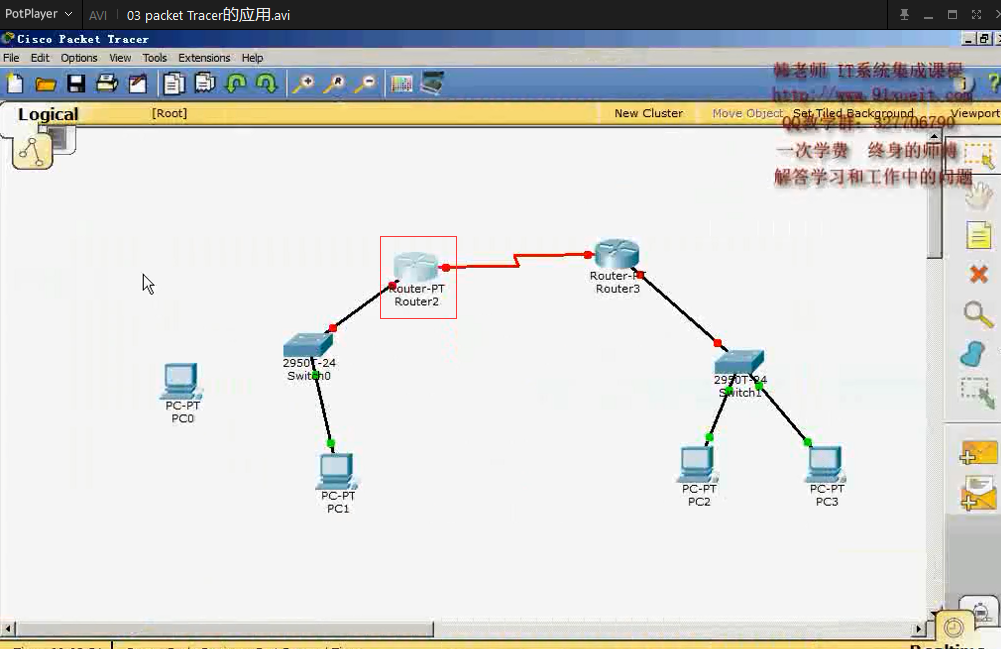Screen dimensions: 1001x649
Task: Click the vertical scrollbar up arrow
Action: (x=935, y=136)
